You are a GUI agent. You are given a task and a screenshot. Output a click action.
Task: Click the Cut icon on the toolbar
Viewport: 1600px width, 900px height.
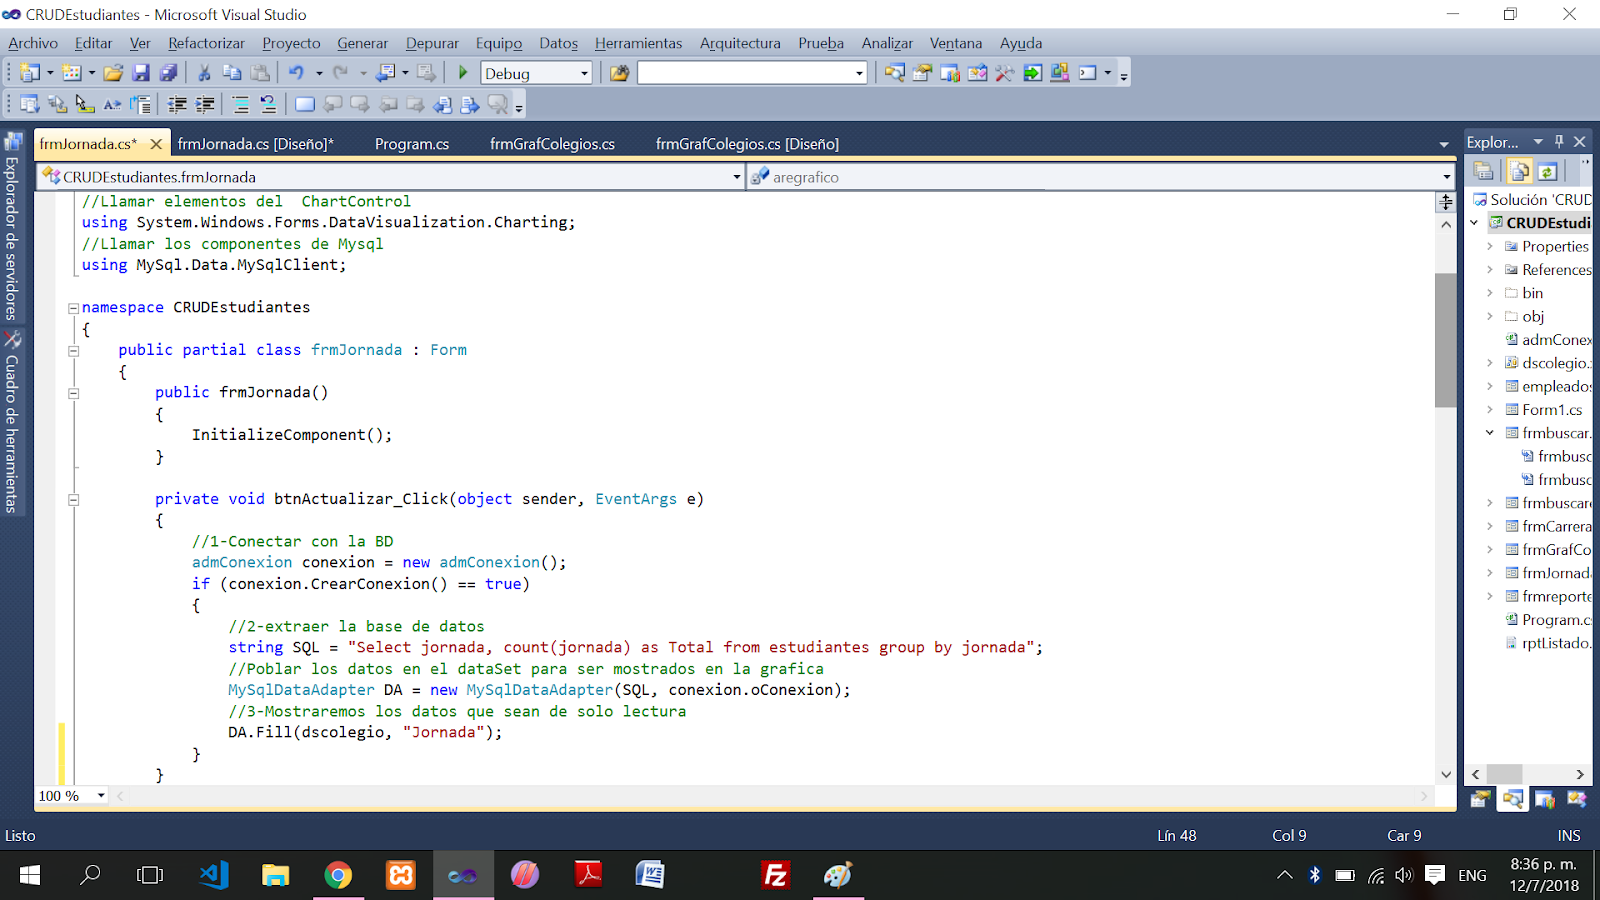204,72
